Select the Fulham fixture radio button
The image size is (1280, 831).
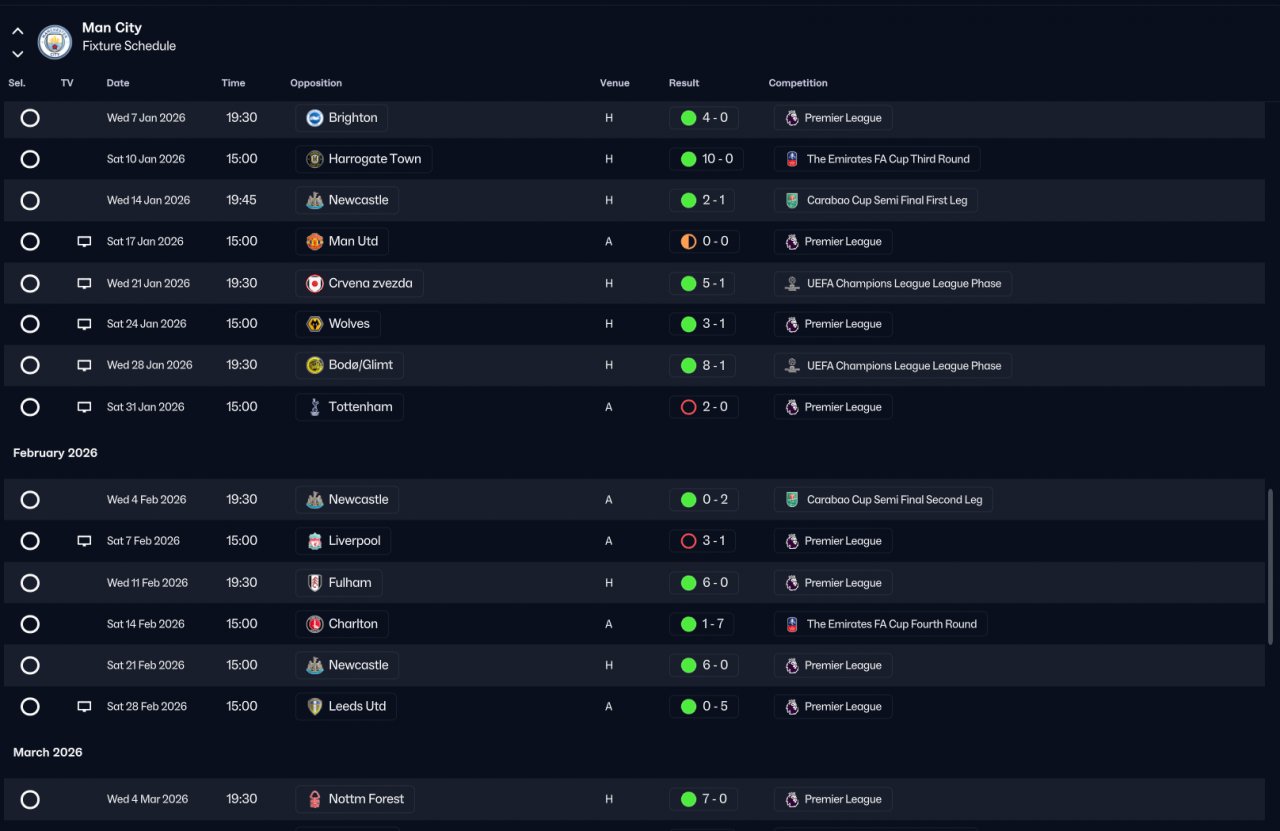[30, 583]
